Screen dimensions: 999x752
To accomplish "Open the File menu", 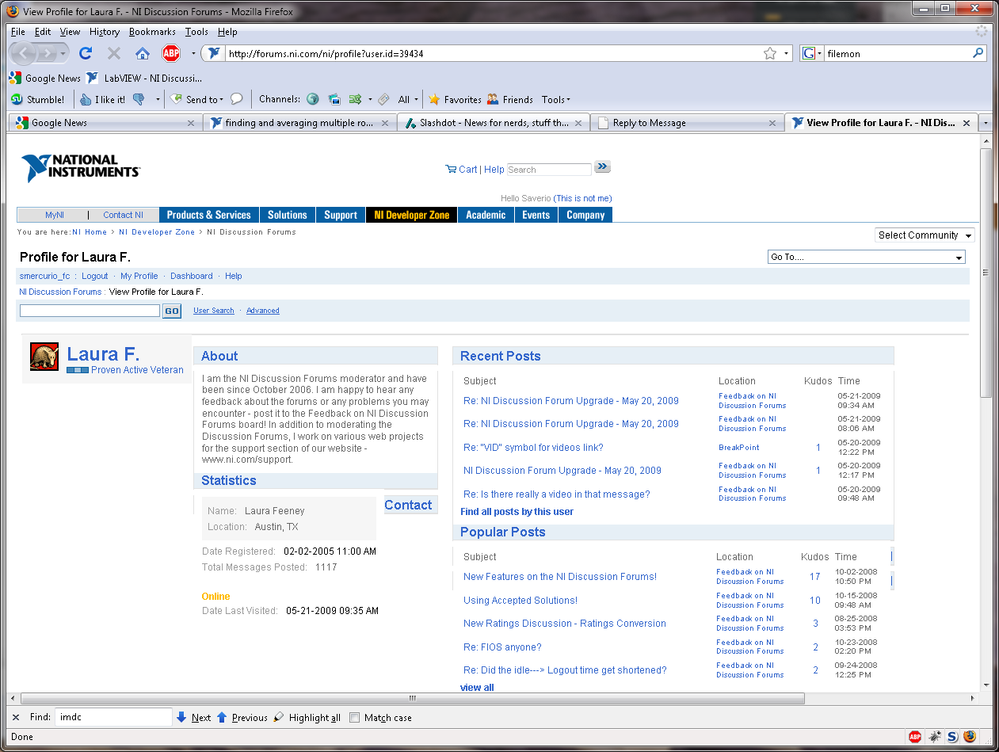I will click(x=18, y=32).
